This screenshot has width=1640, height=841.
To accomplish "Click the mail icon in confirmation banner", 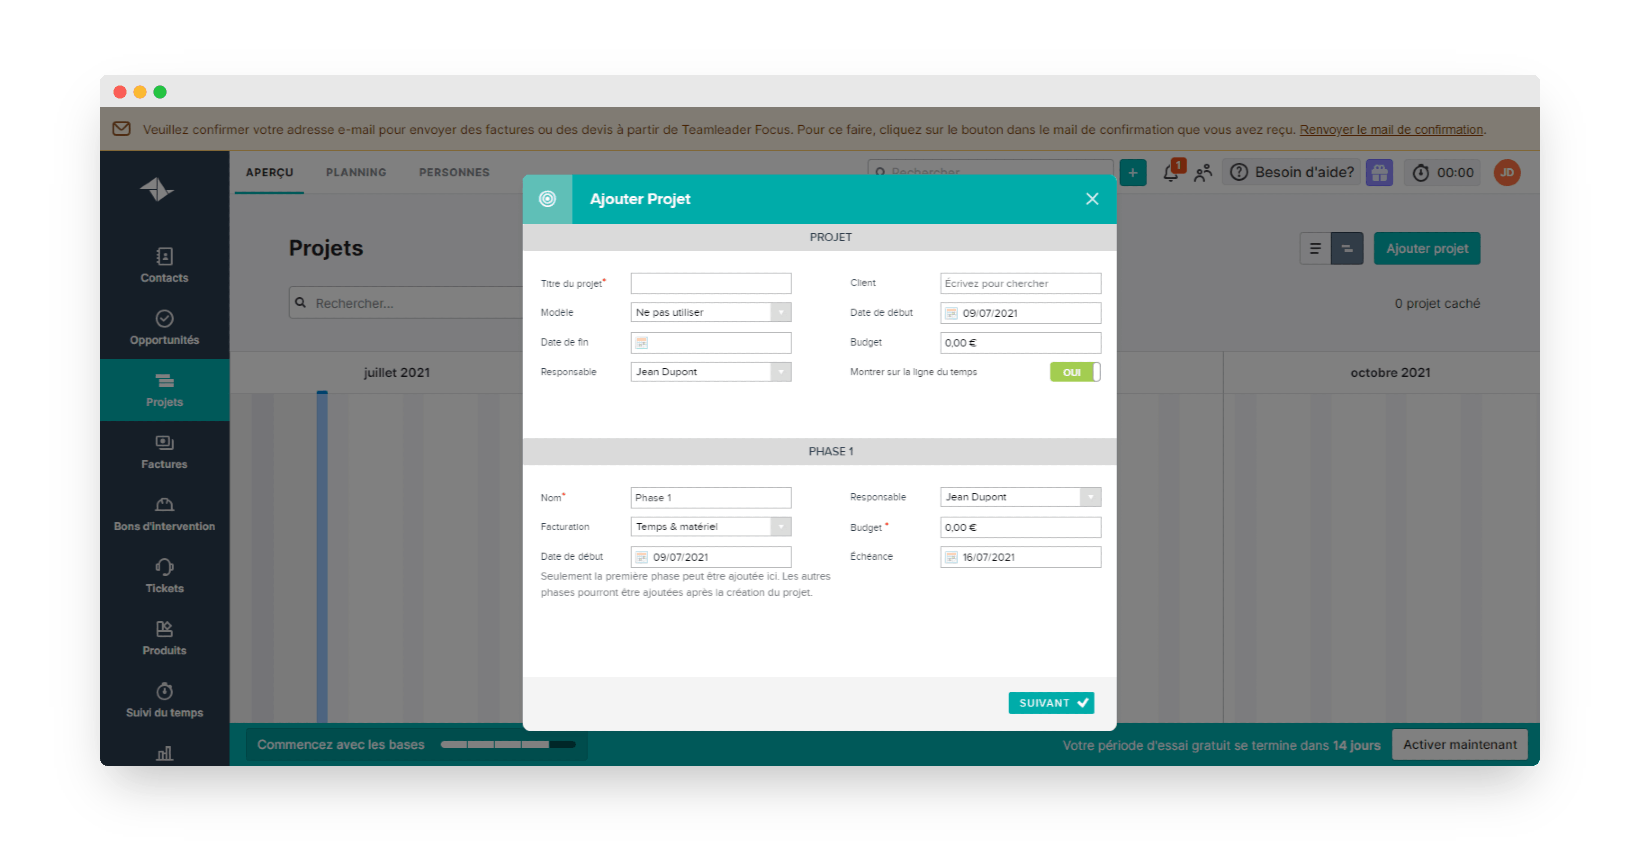I will (x=121, y=129).
